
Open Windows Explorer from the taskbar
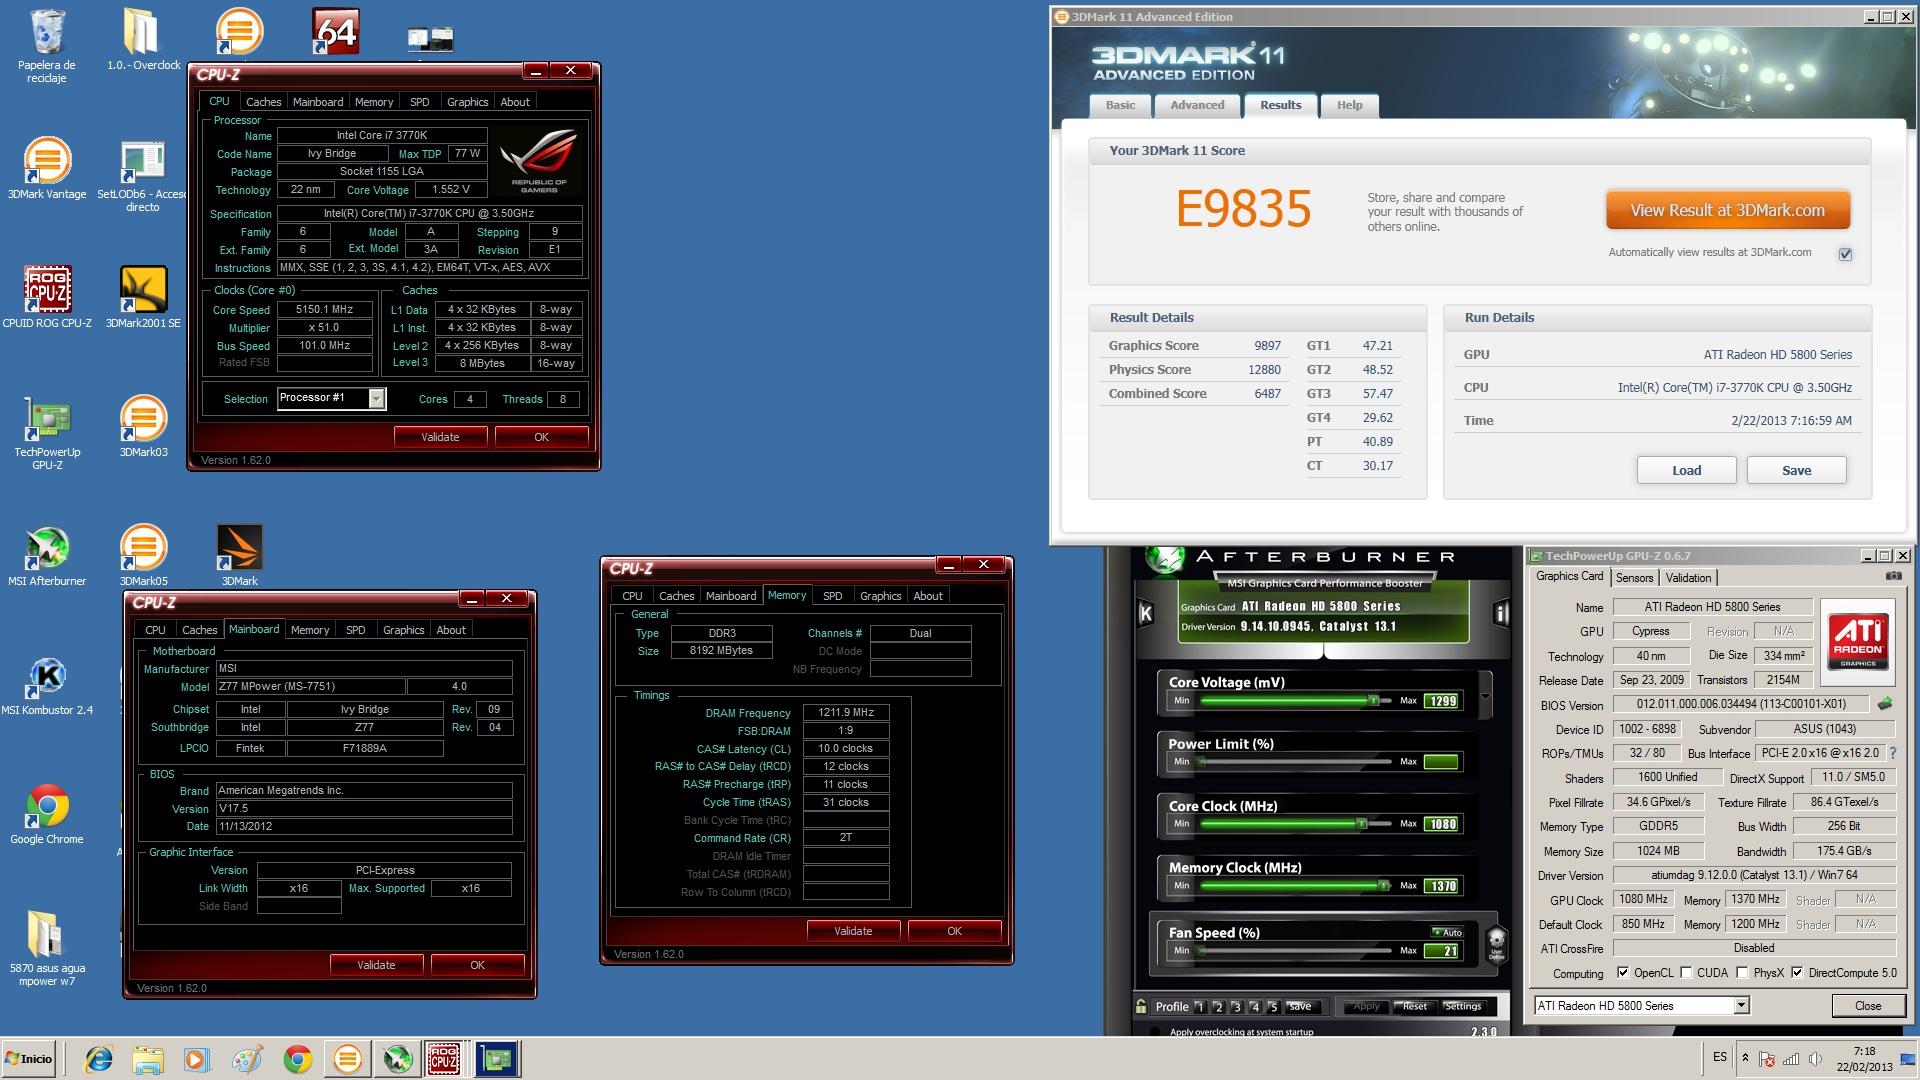pos(148,1058)
